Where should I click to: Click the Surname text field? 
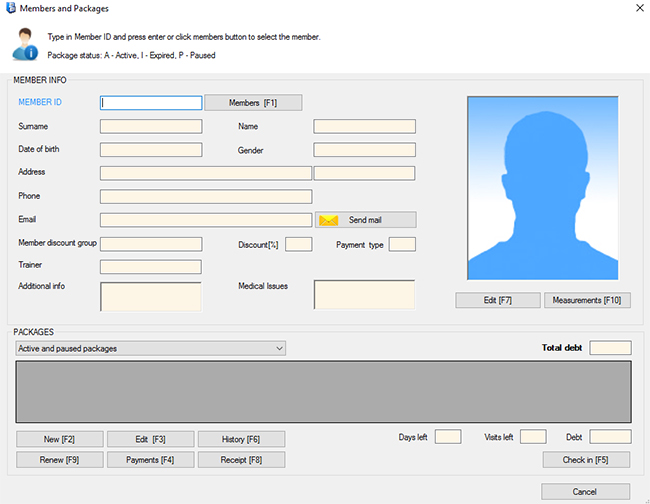(151, 127)
